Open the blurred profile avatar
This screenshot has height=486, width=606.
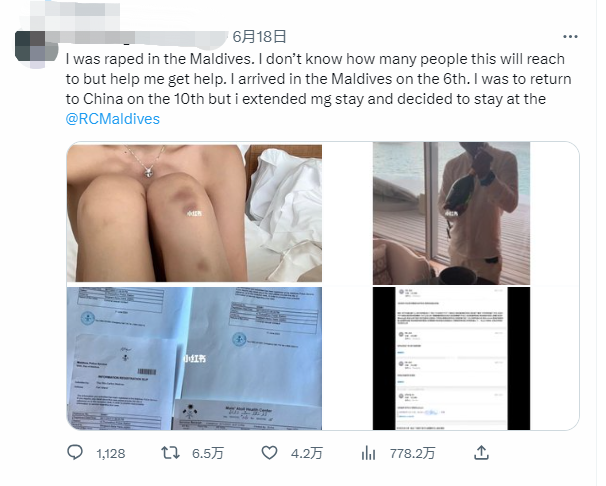(36, 49)
